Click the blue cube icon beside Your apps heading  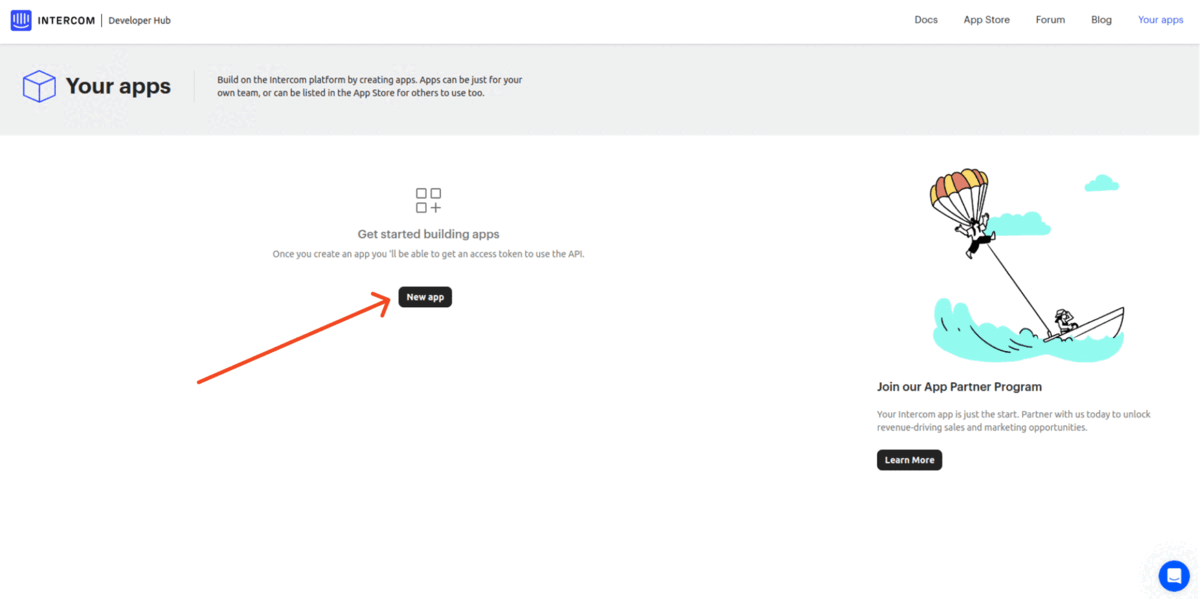(x=38, y=86)
